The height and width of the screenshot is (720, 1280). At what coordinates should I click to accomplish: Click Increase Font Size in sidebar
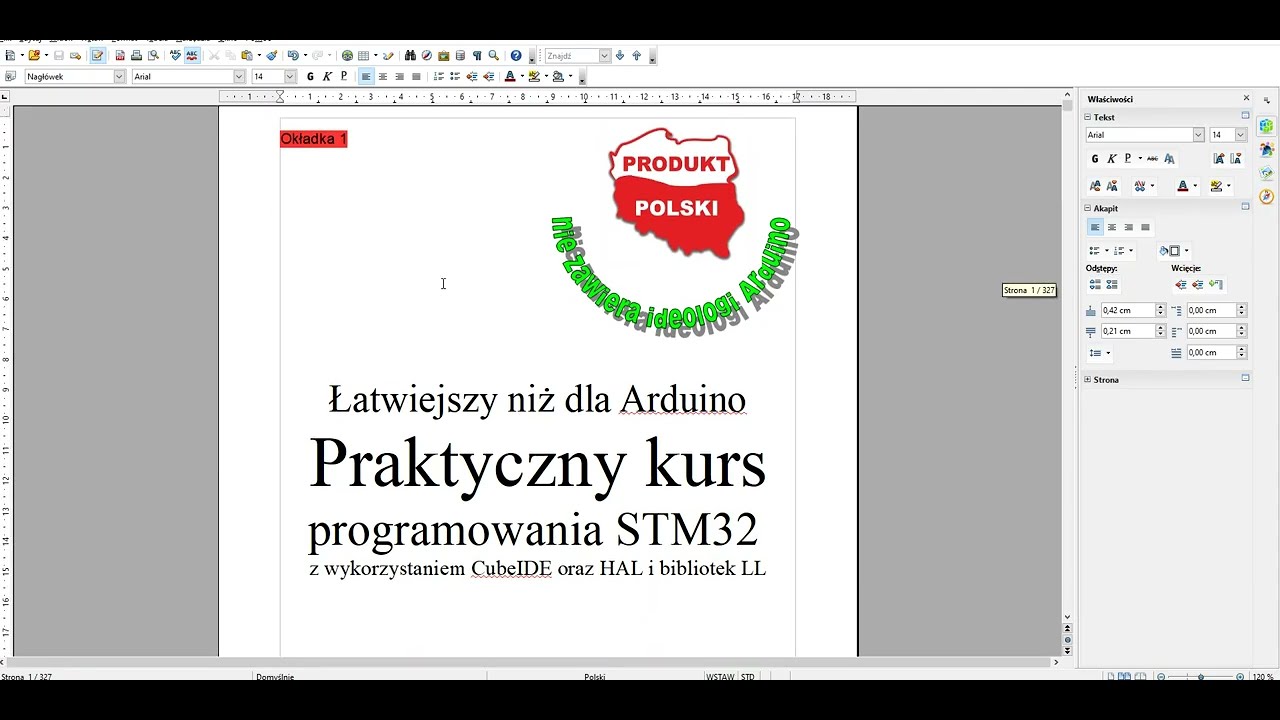[1219, 159]
